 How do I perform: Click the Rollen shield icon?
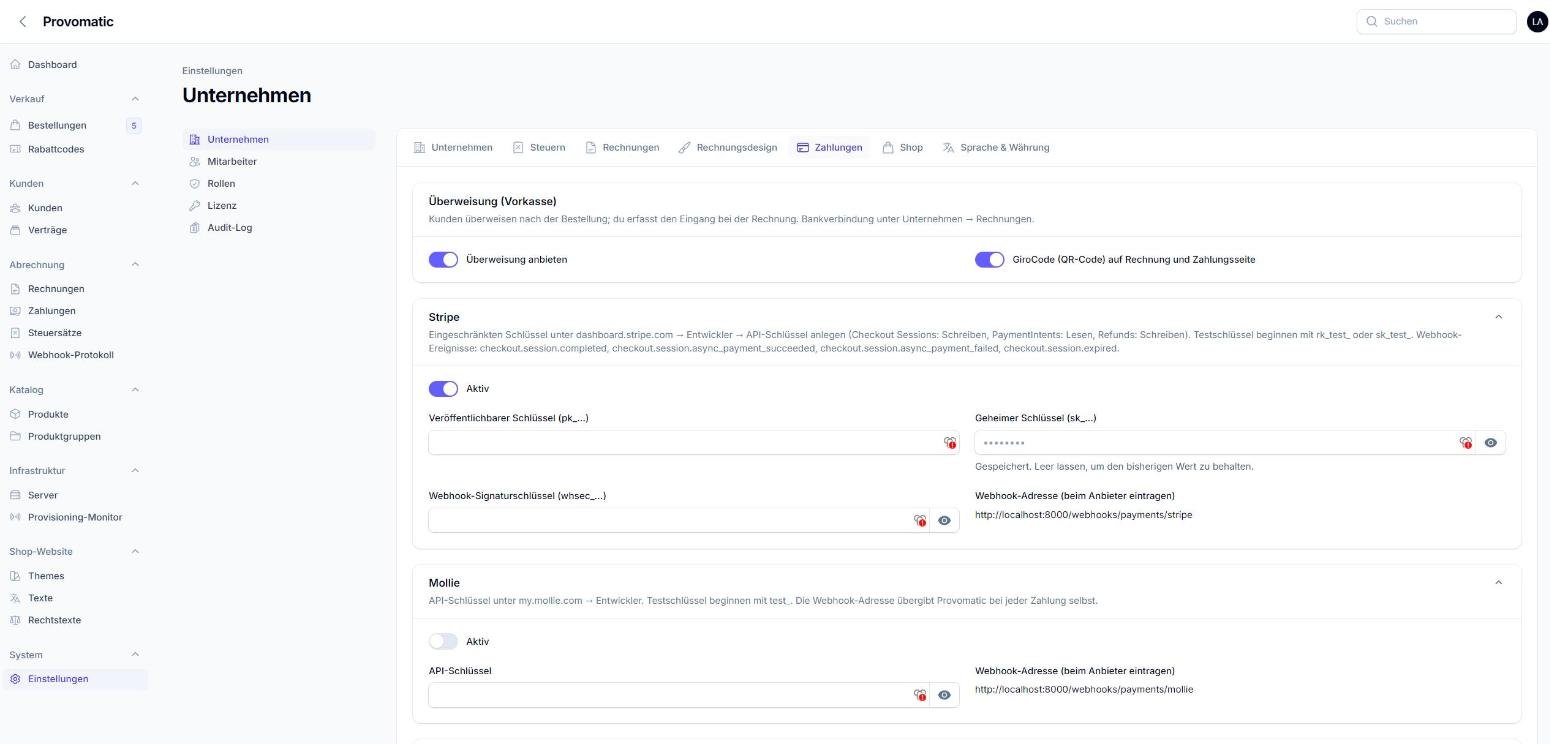coord(195,184)
